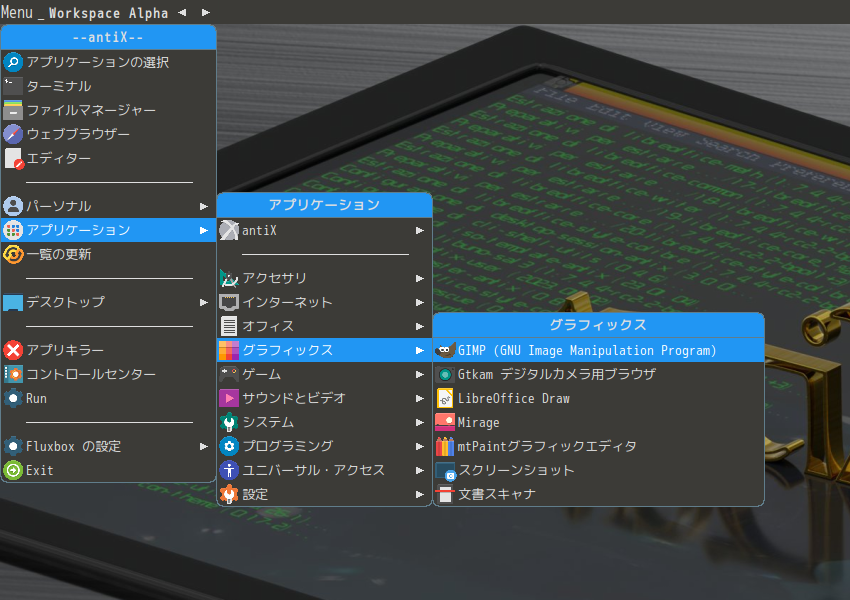
Task: Click the red X icon beside アプリキラー
Action: [x=13, y=350]
